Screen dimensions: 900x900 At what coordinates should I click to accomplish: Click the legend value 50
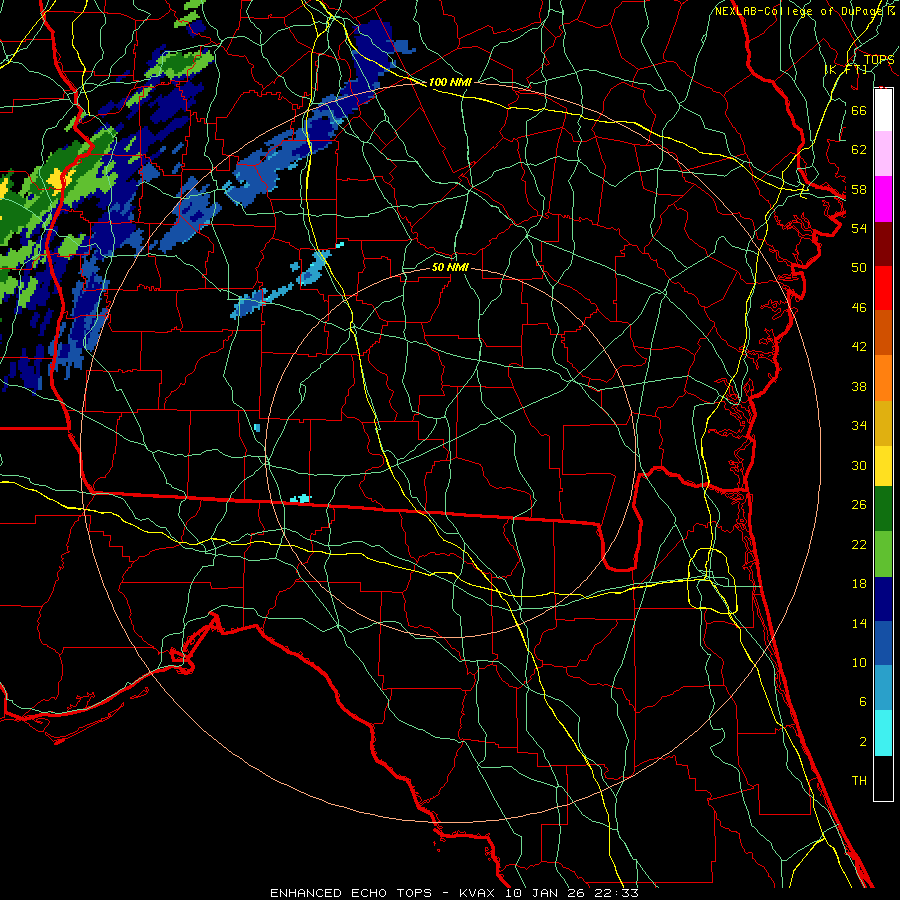point(859,268)
